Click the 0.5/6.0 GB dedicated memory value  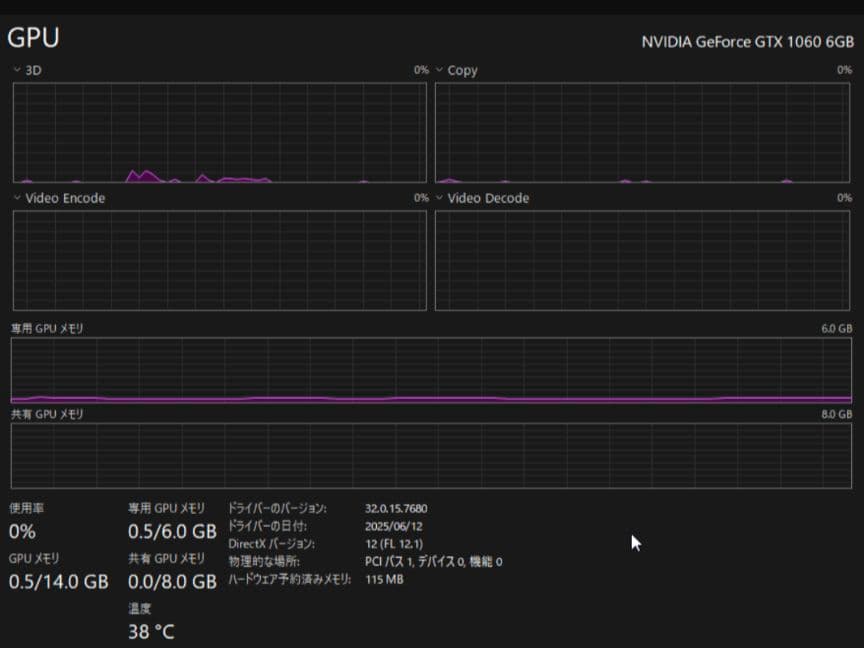[172, 531]
